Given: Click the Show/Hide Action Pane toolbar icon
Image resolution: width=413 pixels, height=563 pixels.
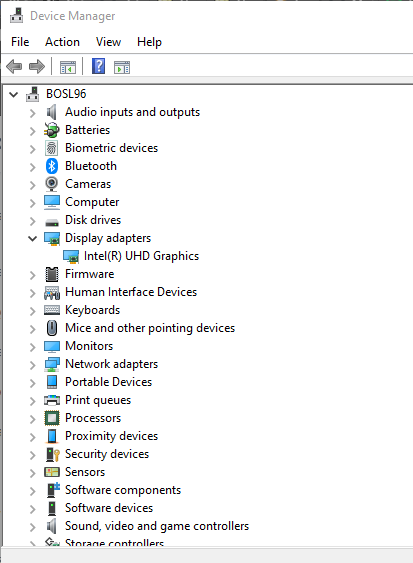Looking at the screenshot, I should 122,67.
